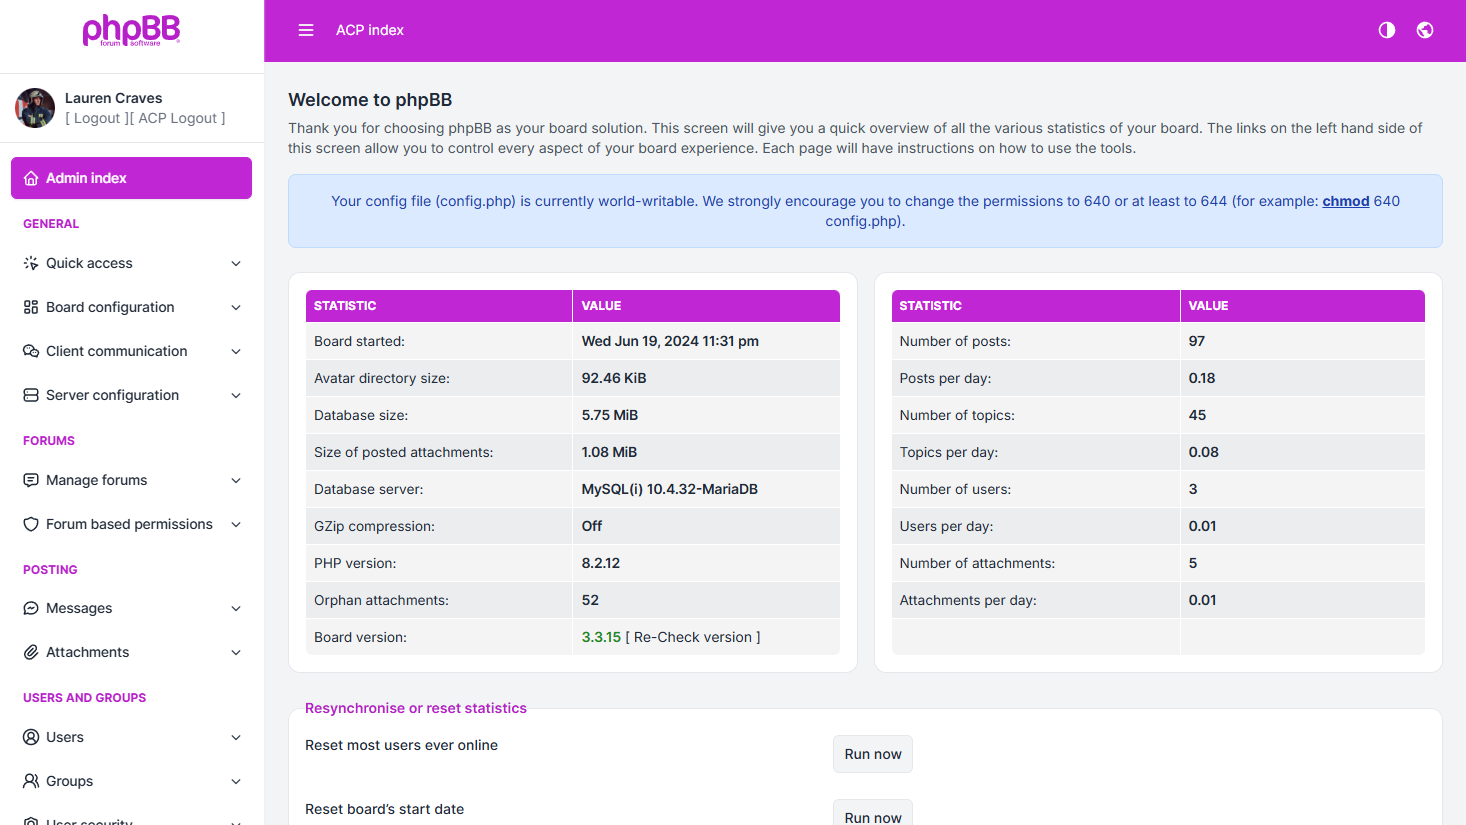Click the globe icon in header

coord(1425,30)
